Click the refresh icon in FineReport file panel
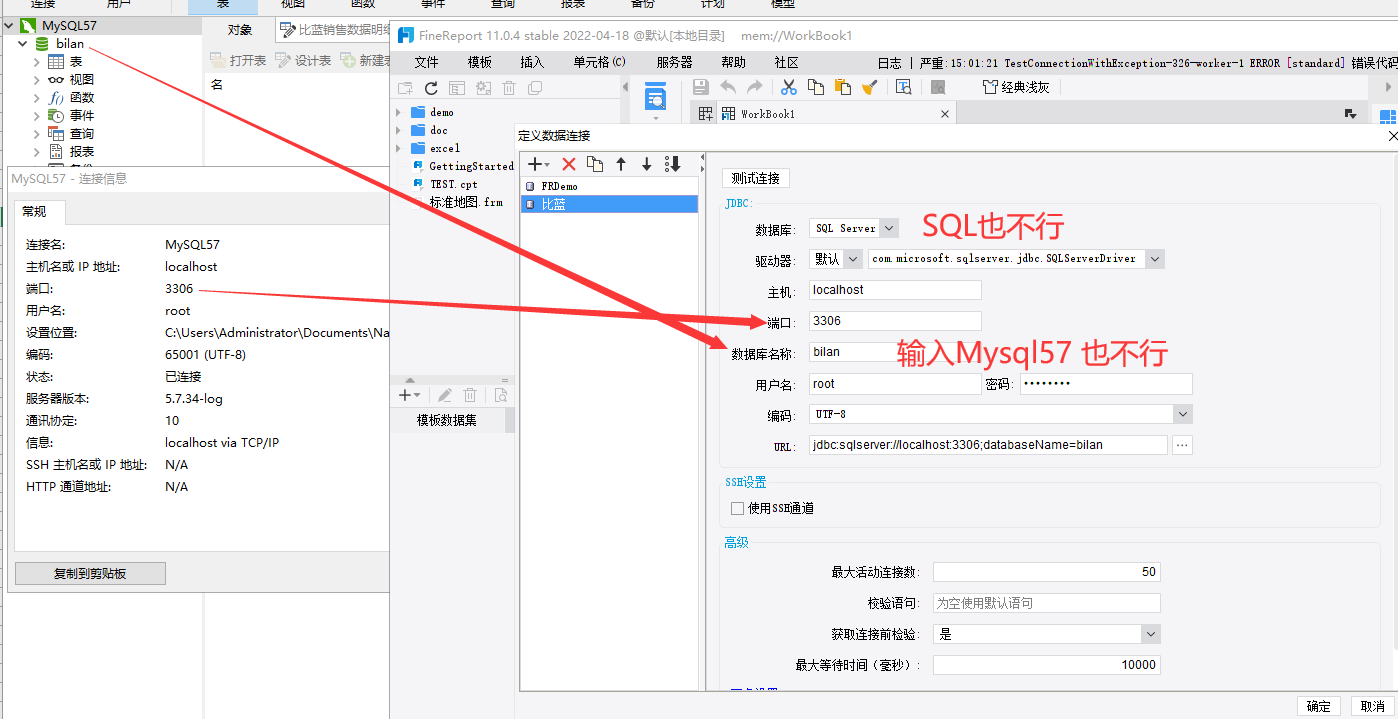Image resolution: width=1398 pixels, height=719 pixels. point(431,88)
